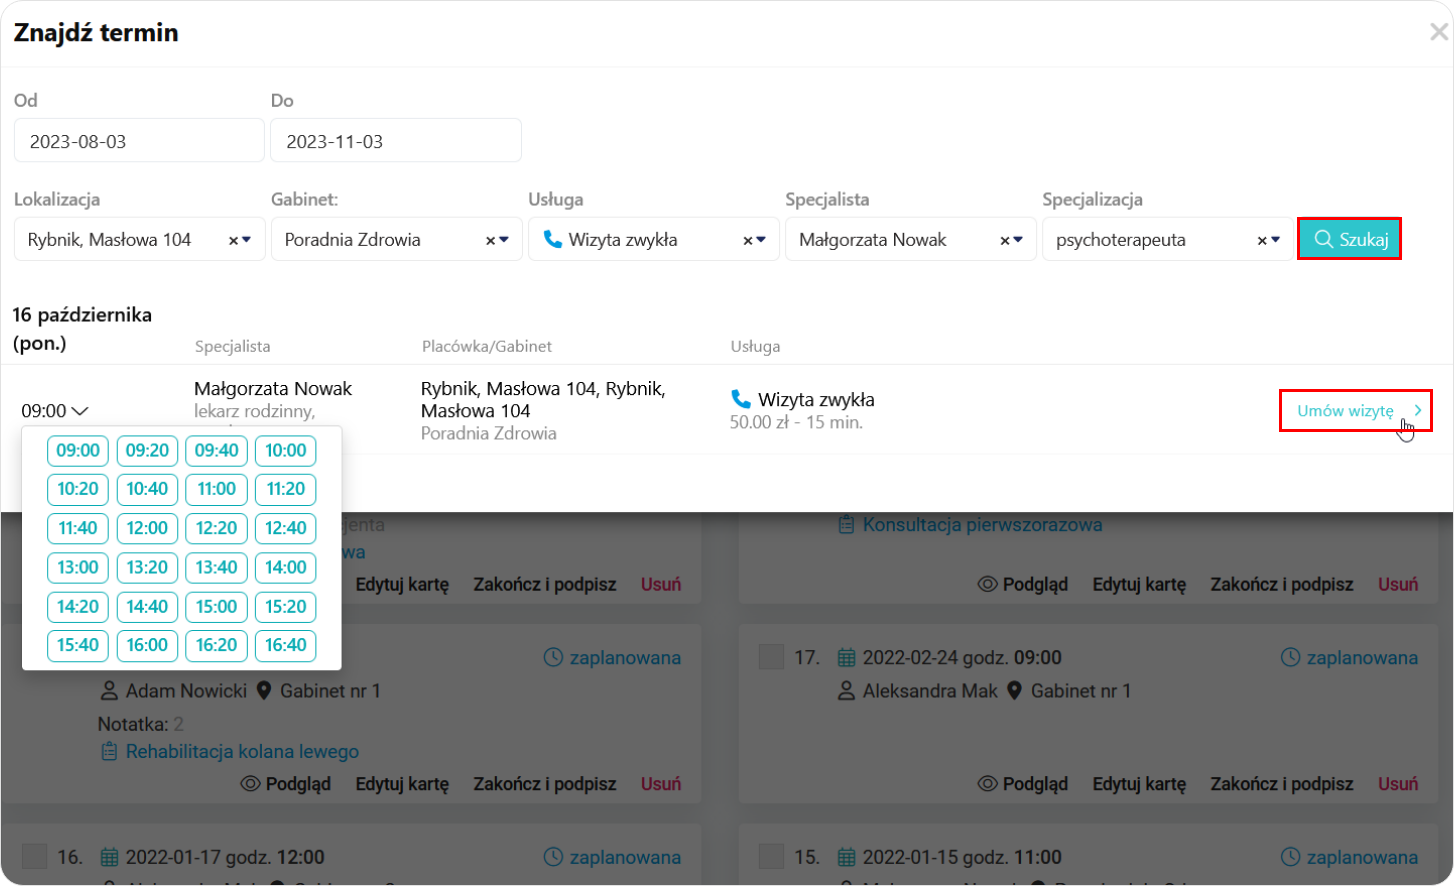Screen dimensions: 1454x886
Task: Clear the Lokalizacja selection Rybnik, Masłowa 104
Action: click(233, 240)
